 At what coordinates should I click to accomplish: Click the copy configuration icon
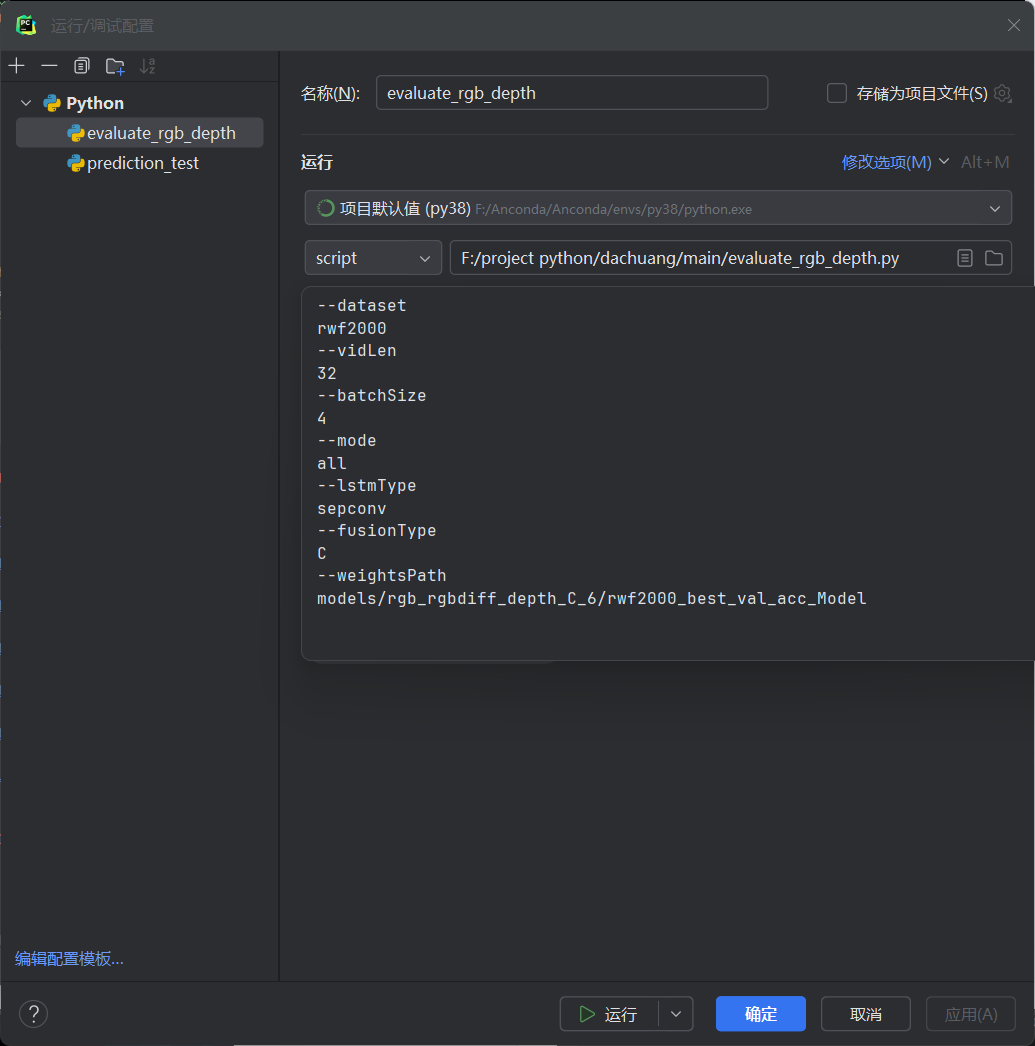pos(82,66)
